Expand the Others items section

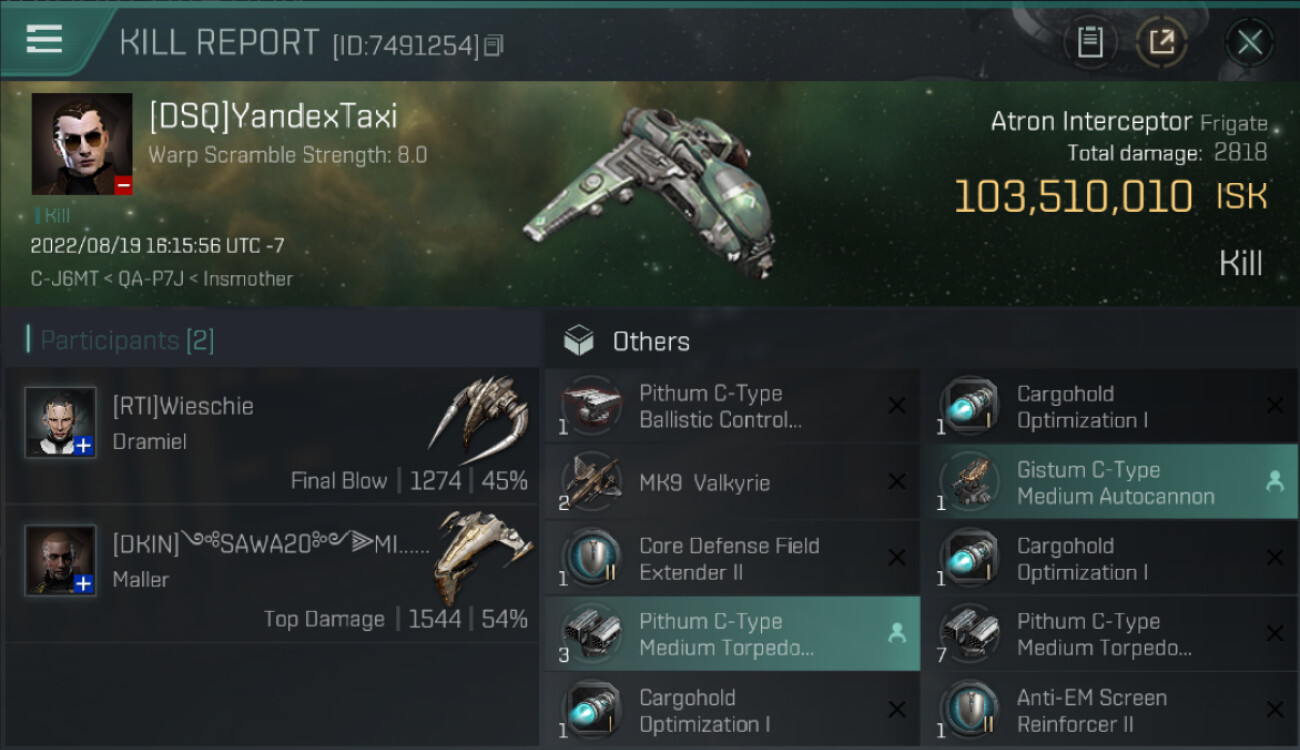tap(626, 341)
